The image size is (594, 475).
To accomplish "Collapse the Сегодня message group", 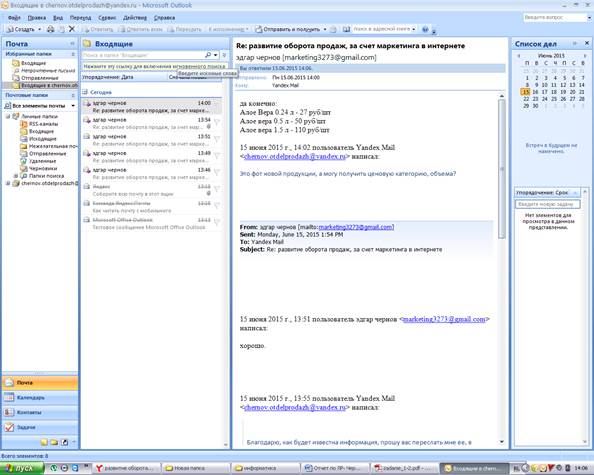I will coord(85,92).
